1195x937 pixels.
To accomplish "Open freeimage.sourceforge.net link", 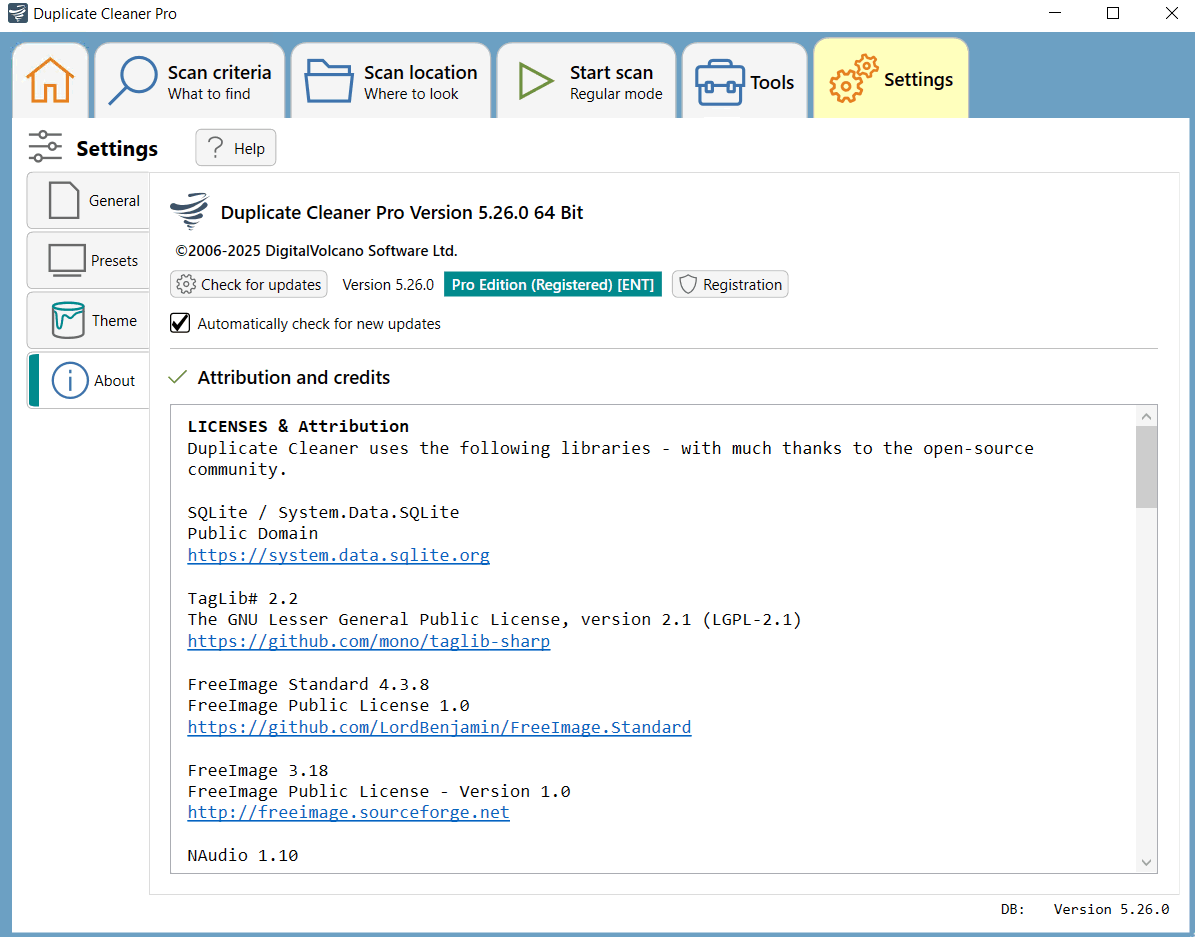I will (x=348, y=813).
